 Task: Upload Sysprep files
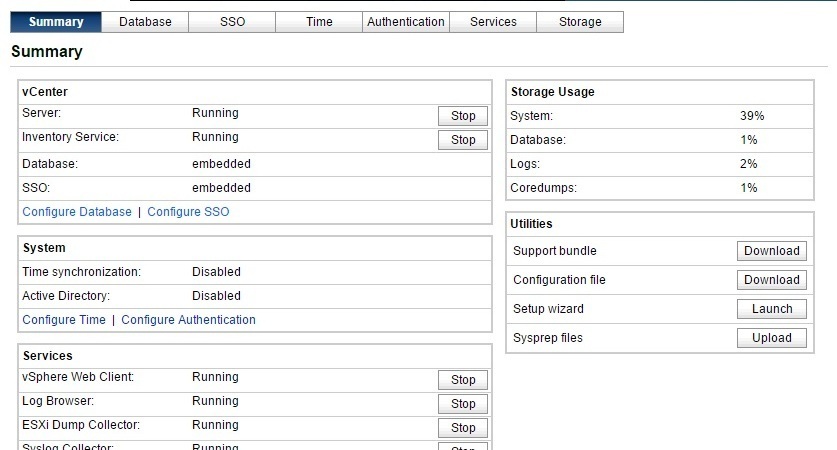[772, 338]
